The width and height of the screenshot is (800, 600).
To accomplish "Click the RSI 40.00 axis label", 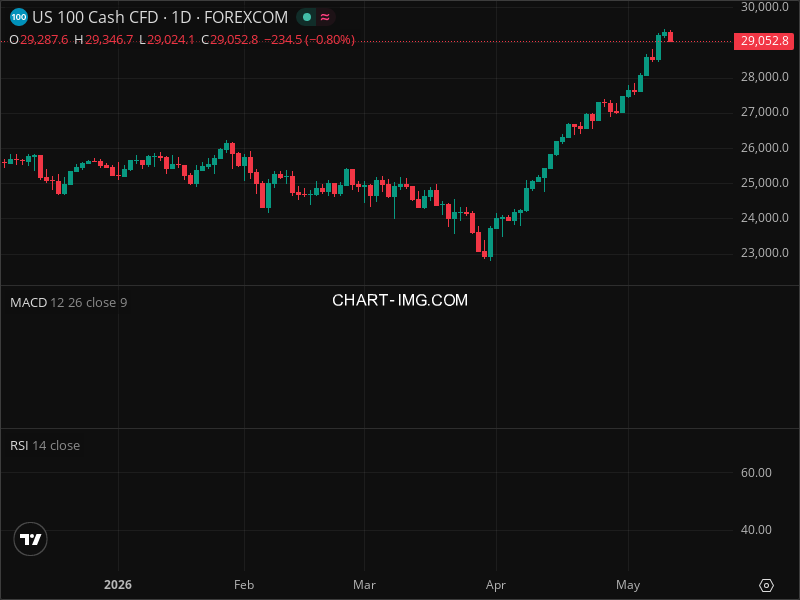I will coord(756,530).
